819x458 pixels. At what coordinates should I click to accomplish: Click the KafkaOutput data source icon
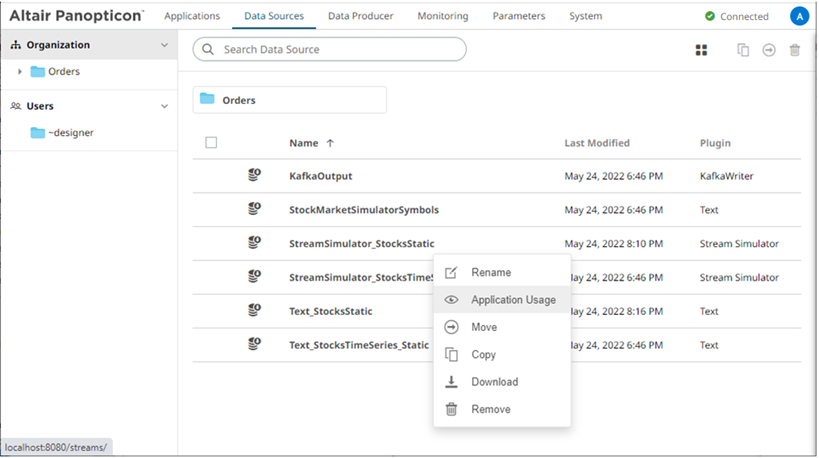point(254,176)
